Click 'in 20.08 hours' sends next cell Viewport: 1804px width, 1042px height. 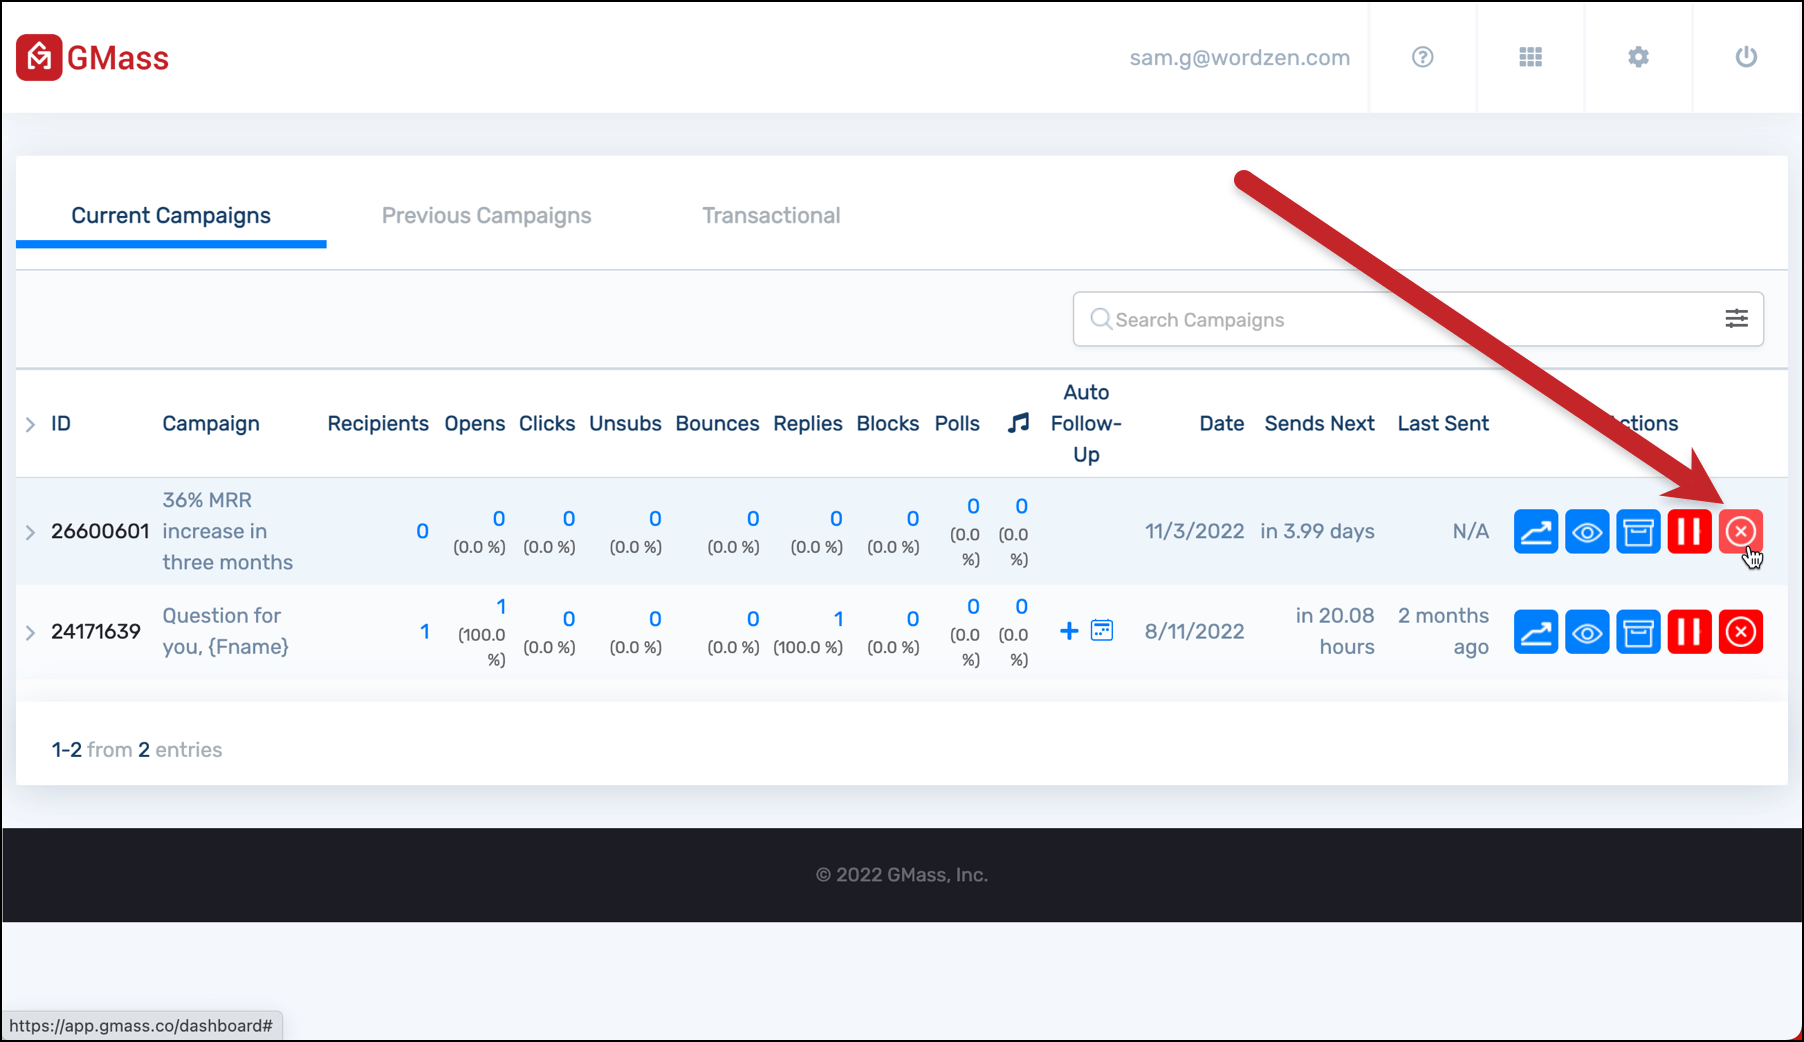coord(1335,631)
